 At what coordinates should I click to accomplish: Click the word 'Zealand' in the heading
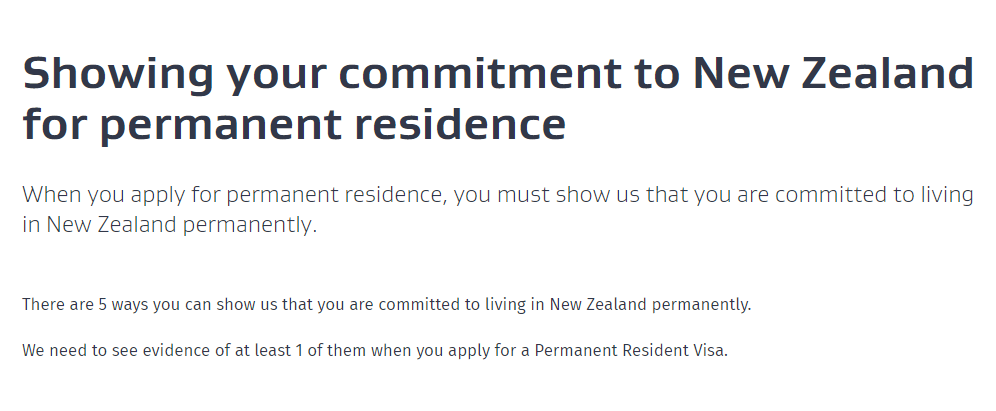pos(888,72)
